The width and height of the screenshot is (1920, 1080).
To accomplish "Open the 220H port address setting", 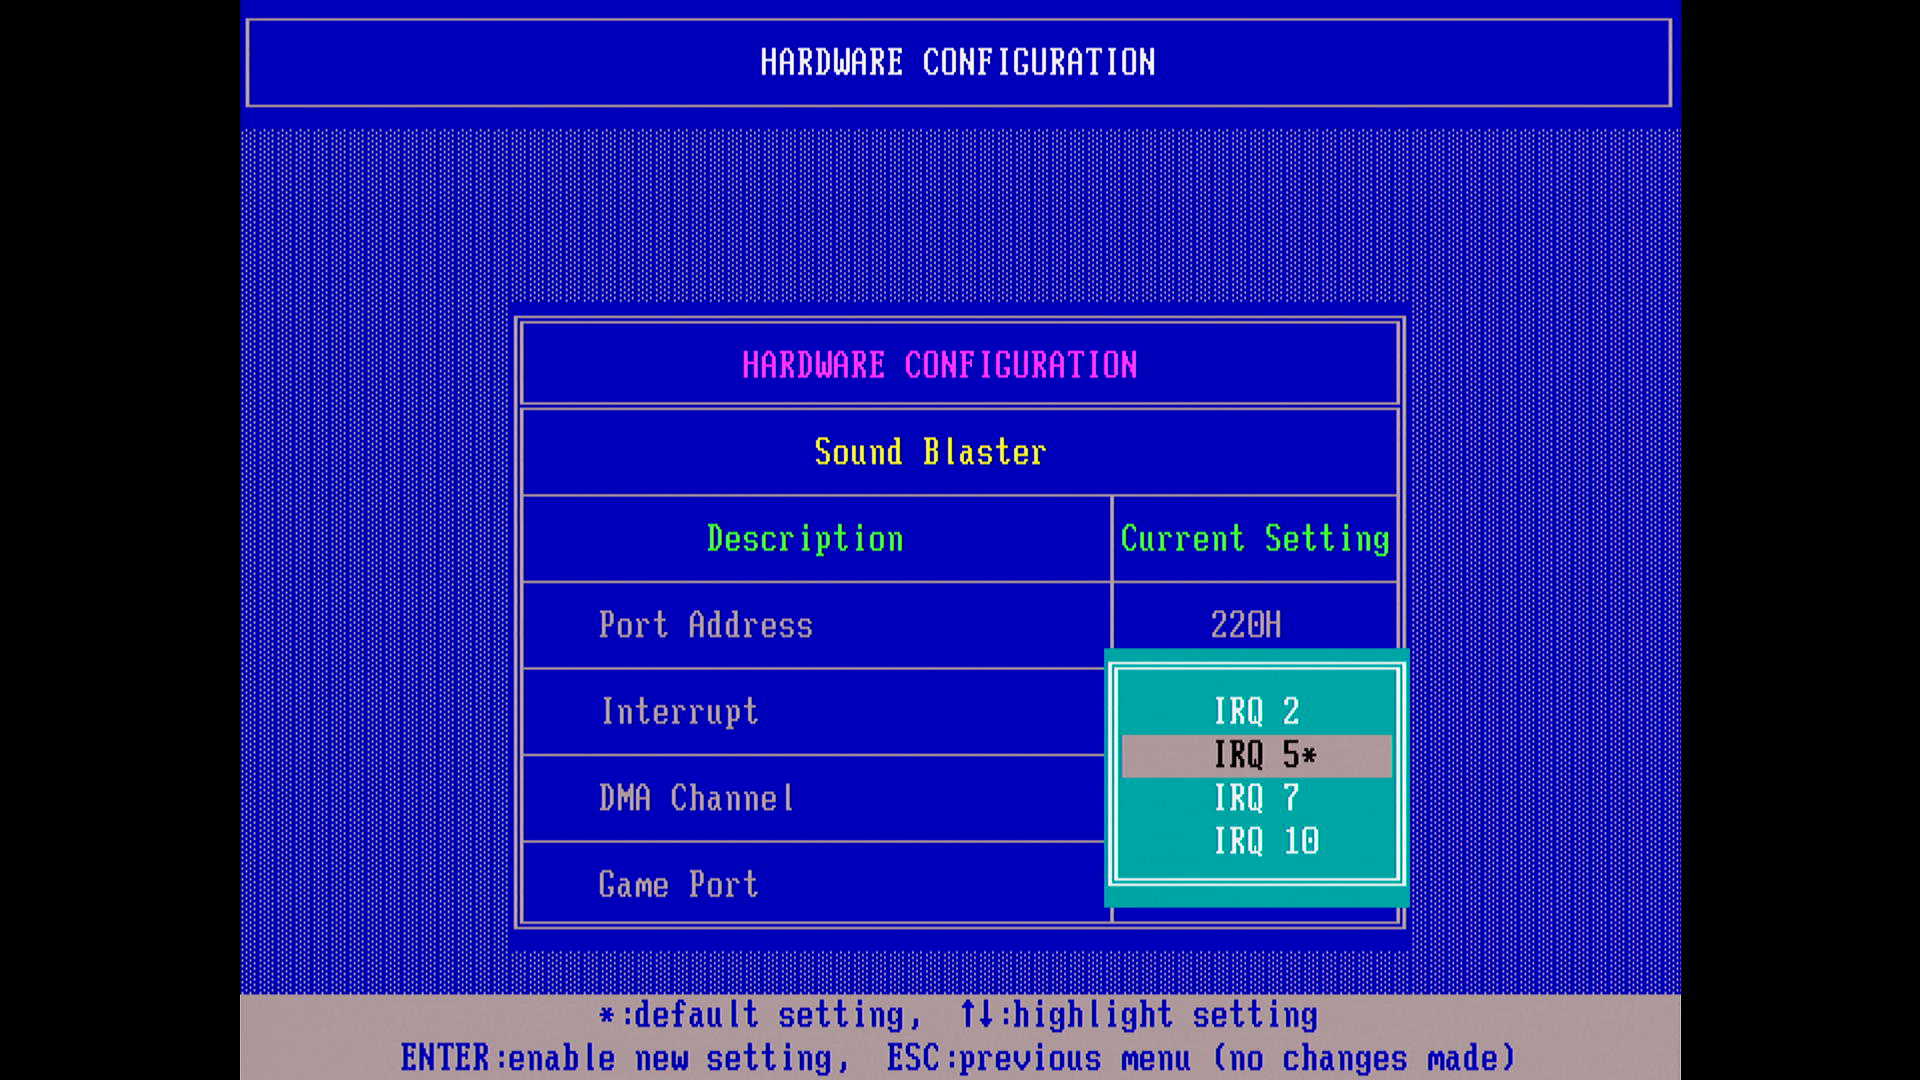I will 1245,625.
